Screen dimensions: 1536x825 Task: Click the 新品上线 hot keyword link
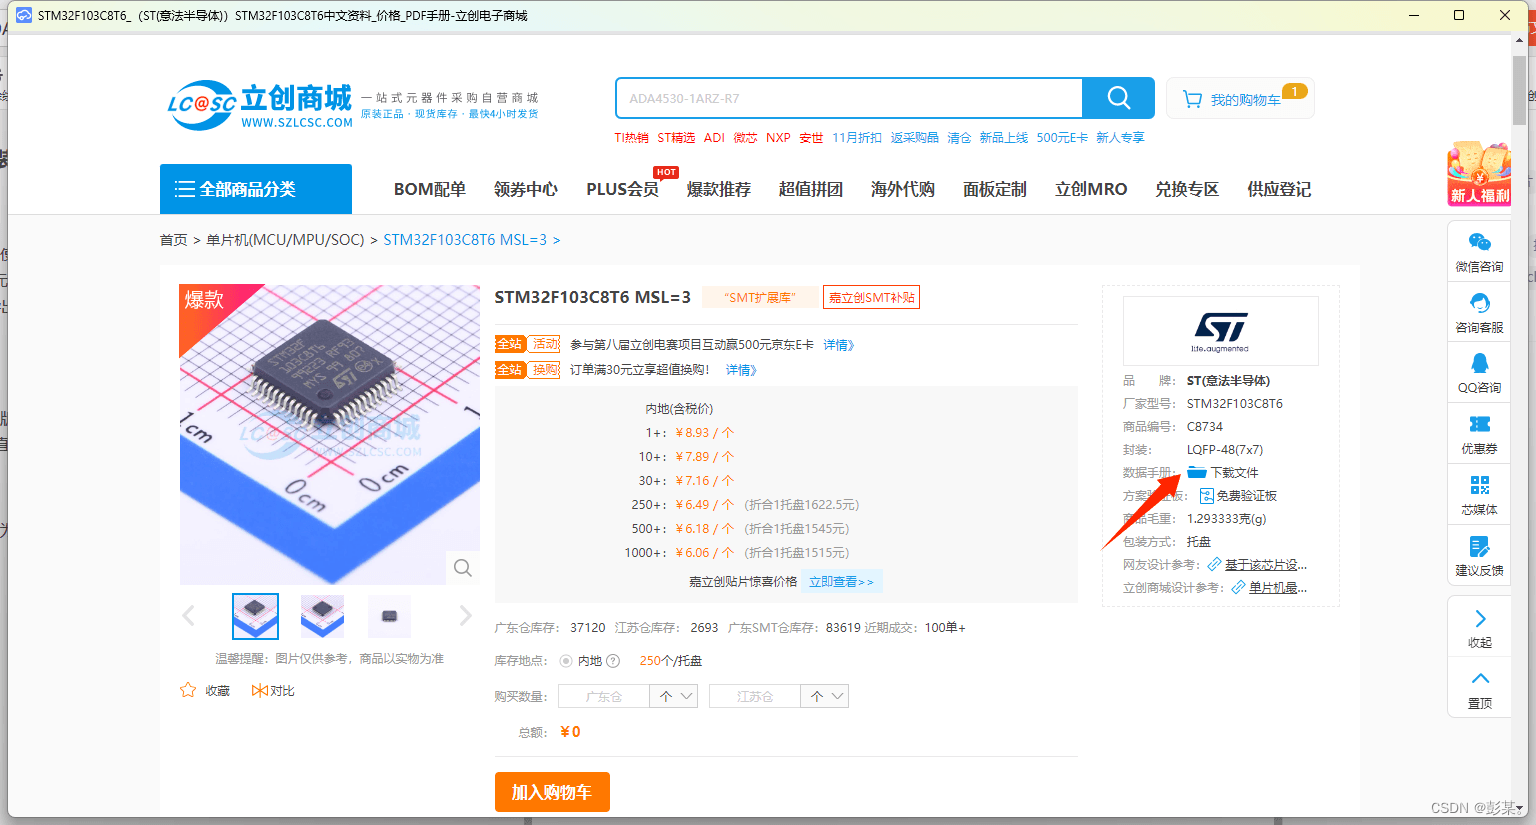1003,138
